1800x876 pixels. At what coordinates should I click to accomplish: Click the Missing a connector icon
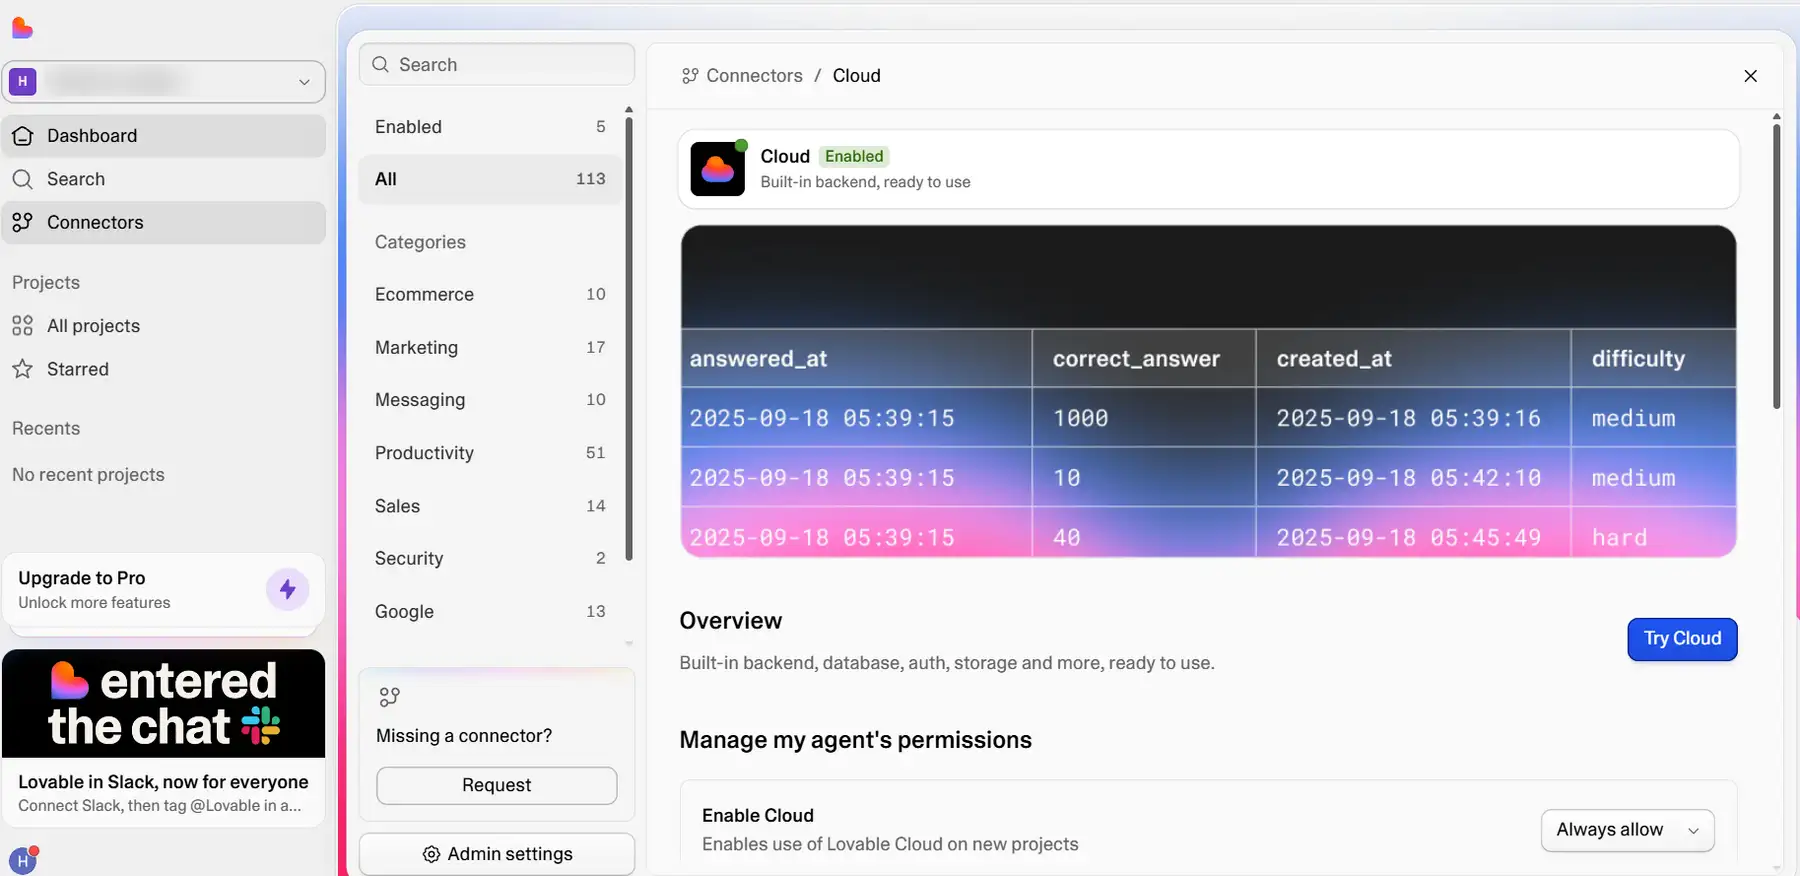click(x=390, y=697)
